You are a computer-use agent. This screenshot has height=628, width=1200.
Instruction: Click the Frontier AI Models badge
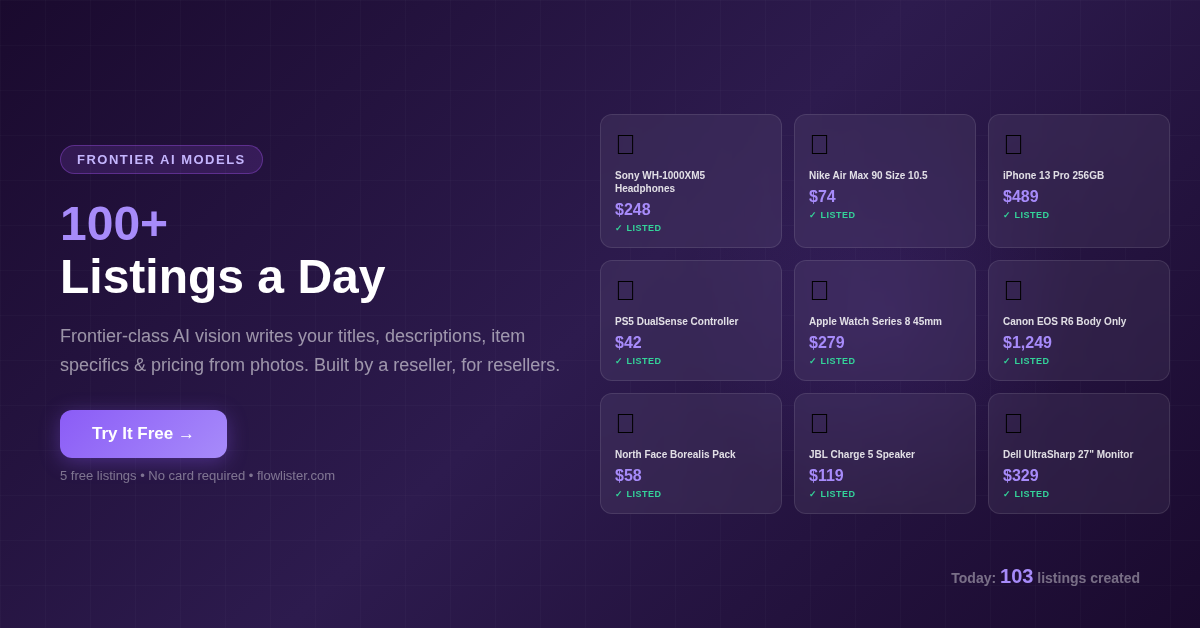pyautogui.click(x=161, y=159)
